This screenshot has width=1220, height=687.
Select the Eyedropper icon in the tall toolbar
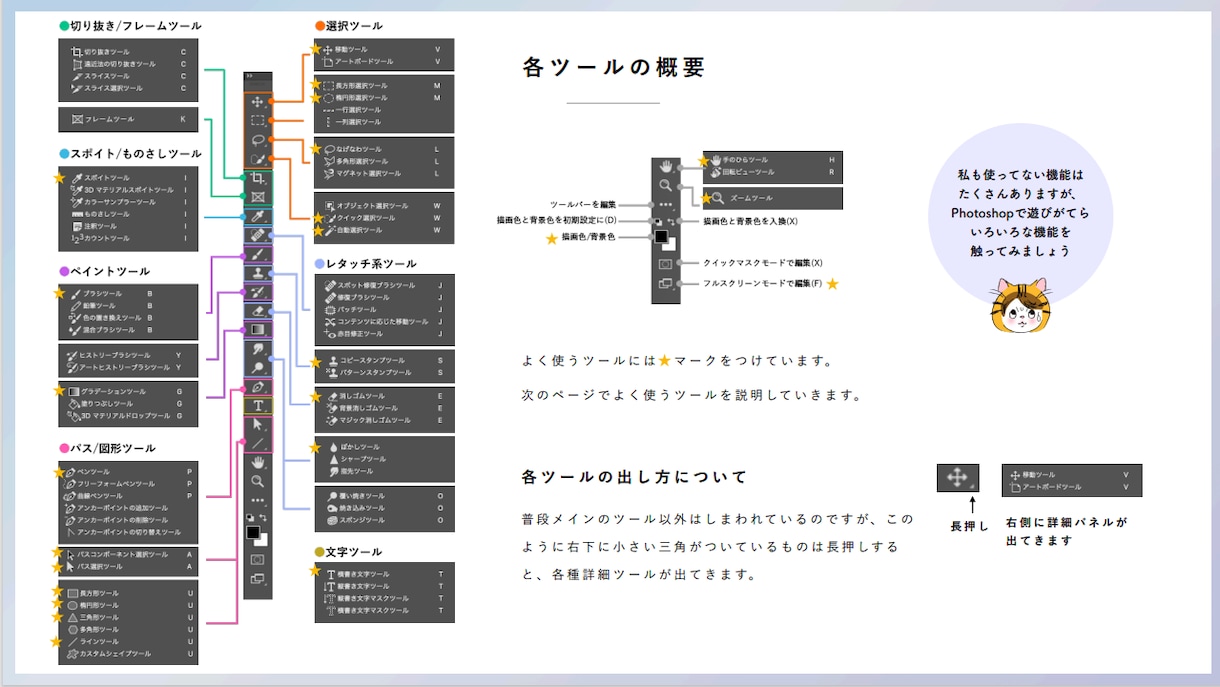point(257,216)
